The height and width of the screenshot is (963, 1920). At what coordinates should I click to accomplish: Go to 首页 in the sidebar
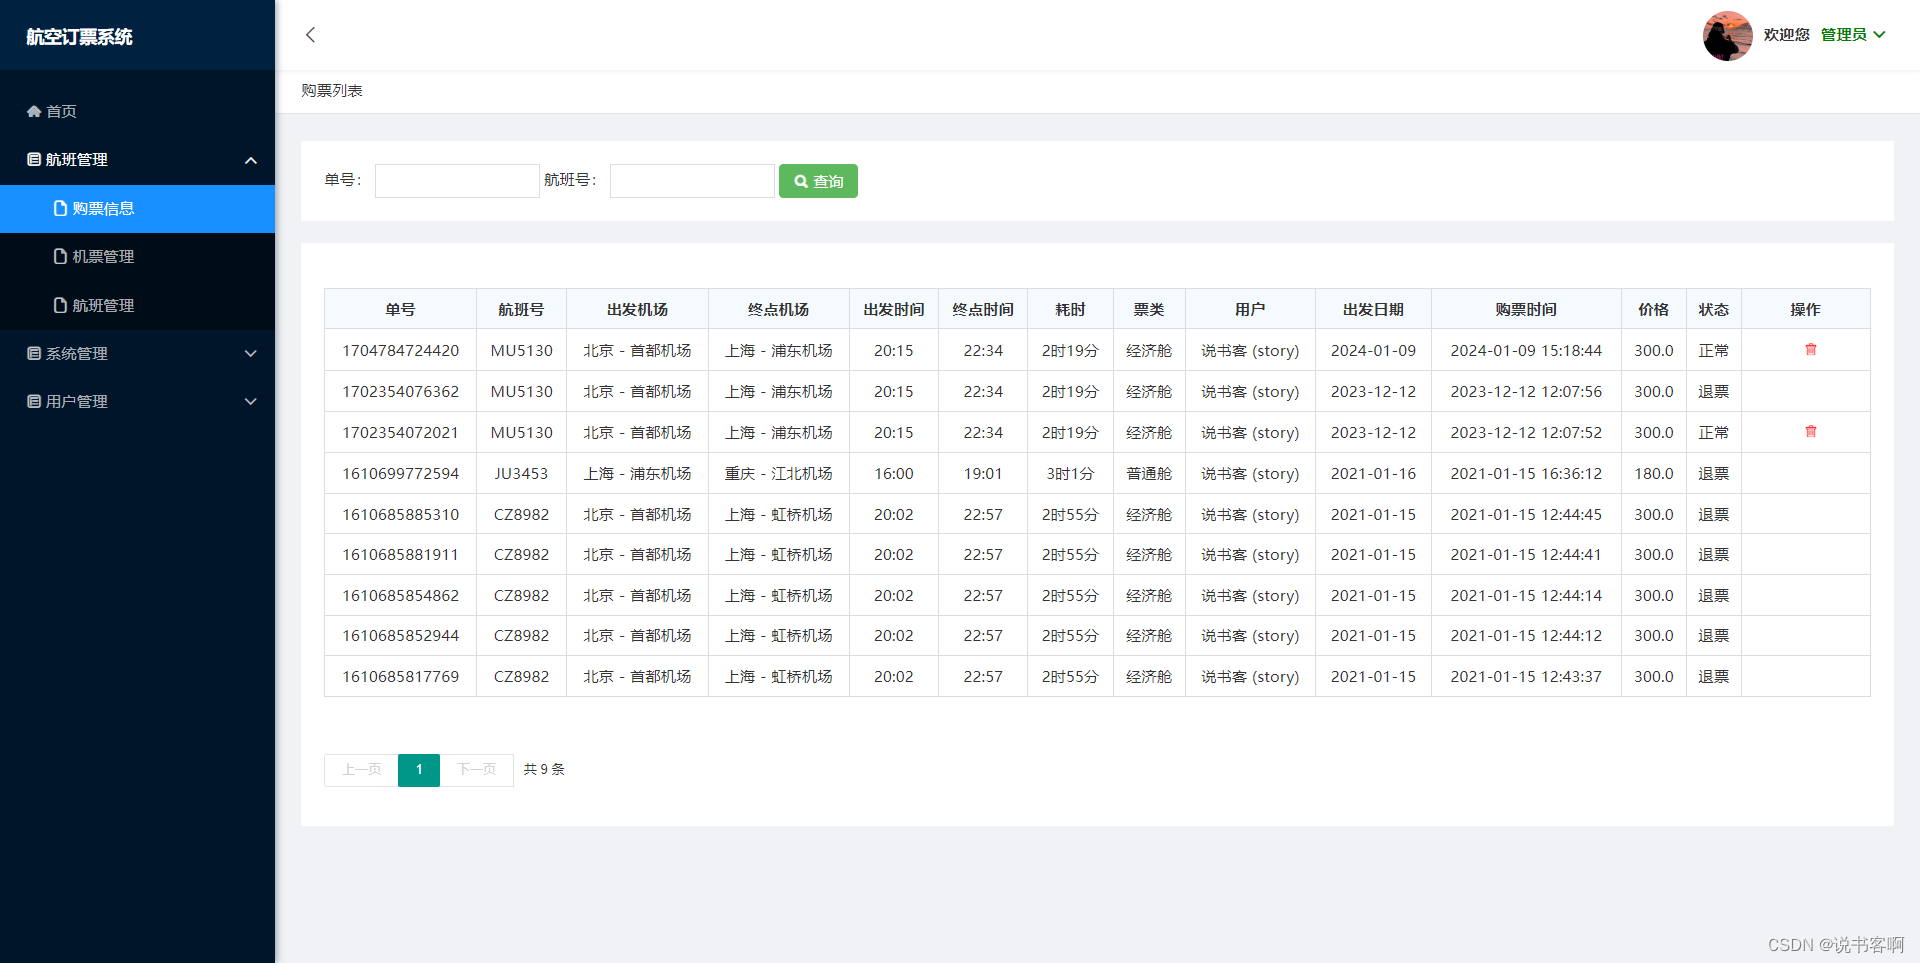(137, 111)
